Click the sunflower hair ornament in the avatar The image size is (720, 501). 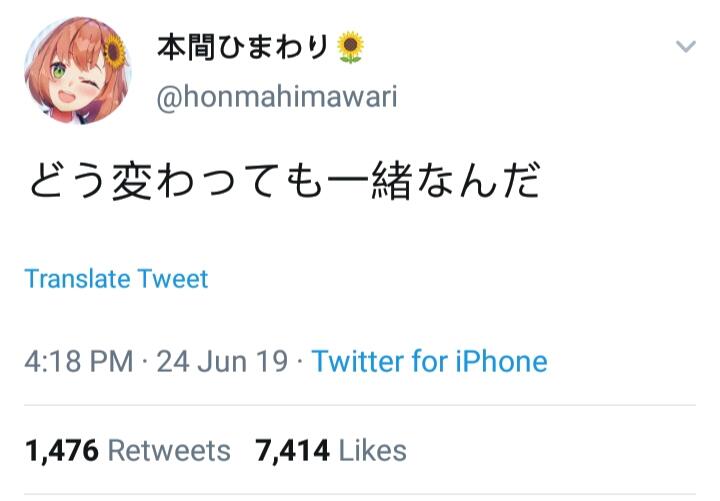point(115,51)
